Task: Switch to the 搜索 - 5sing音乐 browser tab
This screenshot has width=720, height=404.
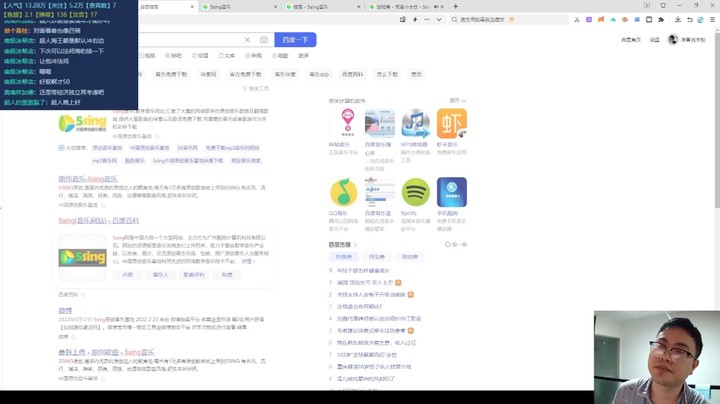Action: tap(323, 7)
